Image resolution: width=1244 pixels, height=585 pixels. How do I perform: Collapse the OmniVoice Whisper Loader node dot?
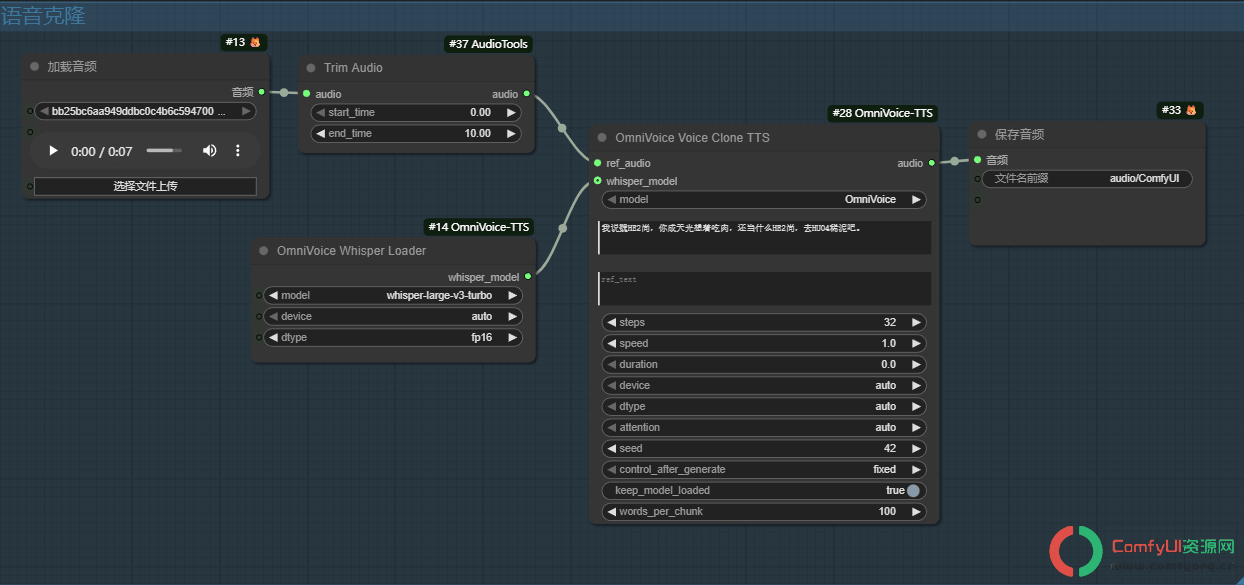pyautogui.click(x=264, y=251)
